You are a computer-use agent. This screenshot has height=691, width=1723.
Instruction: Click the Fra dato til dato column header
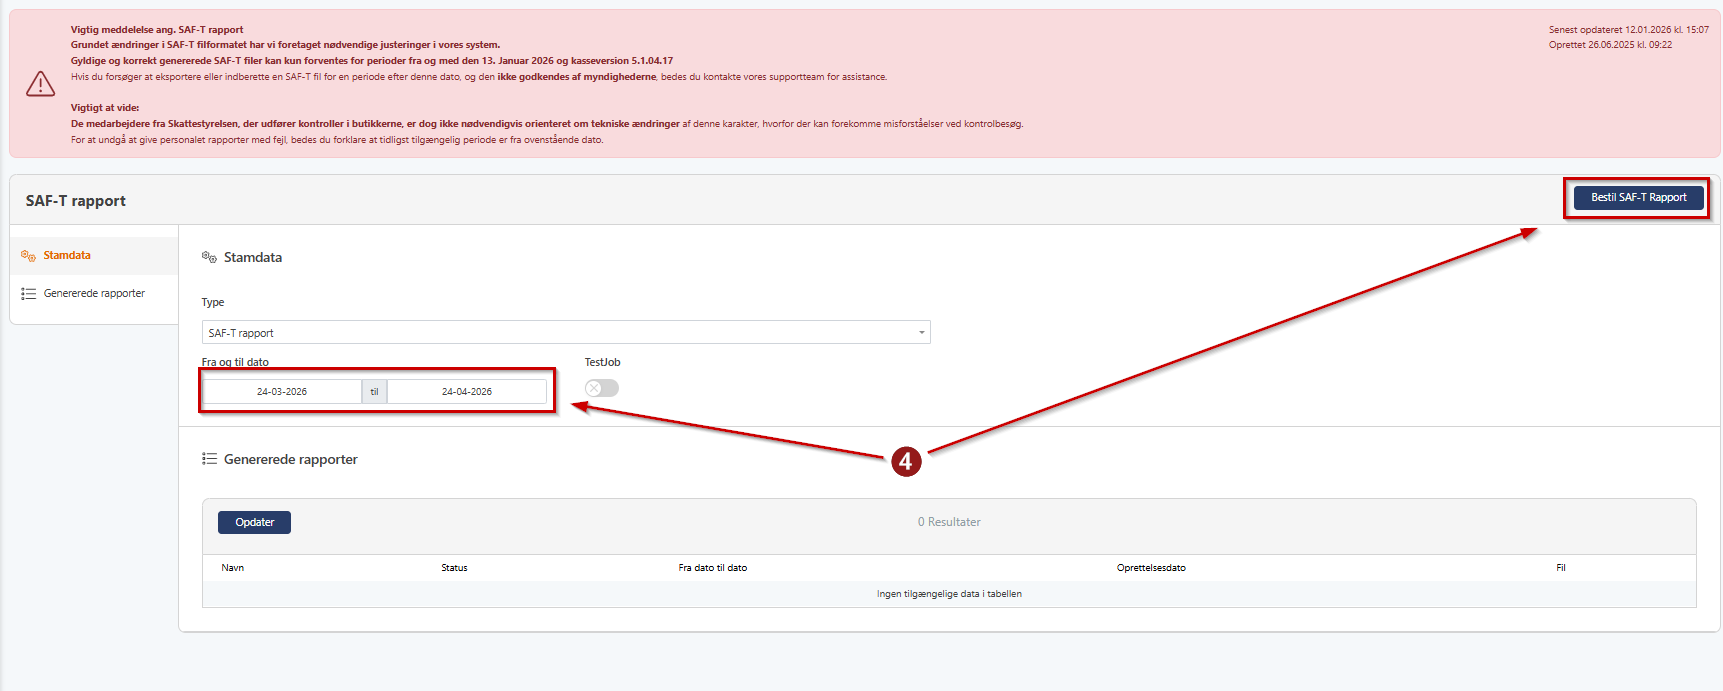pos(712,568)
